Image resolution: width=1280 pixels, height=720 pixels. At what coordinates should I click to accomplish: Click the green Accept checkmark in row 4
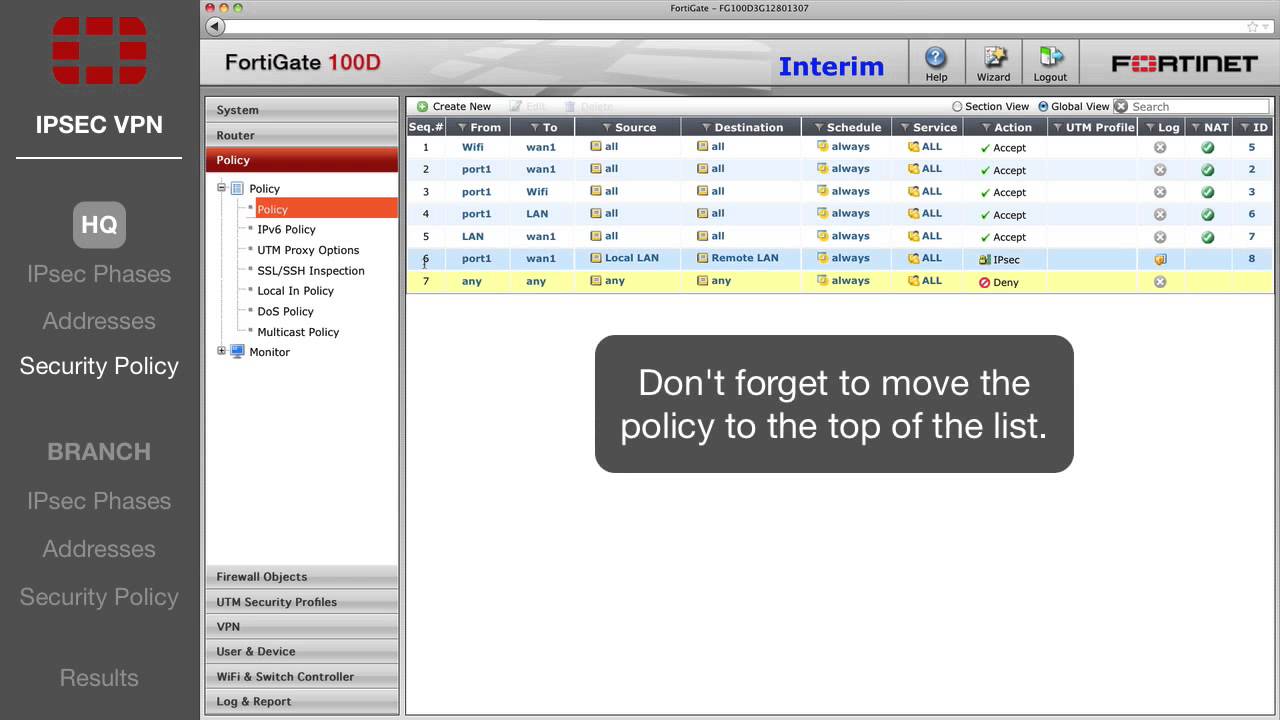pos(985,215)
